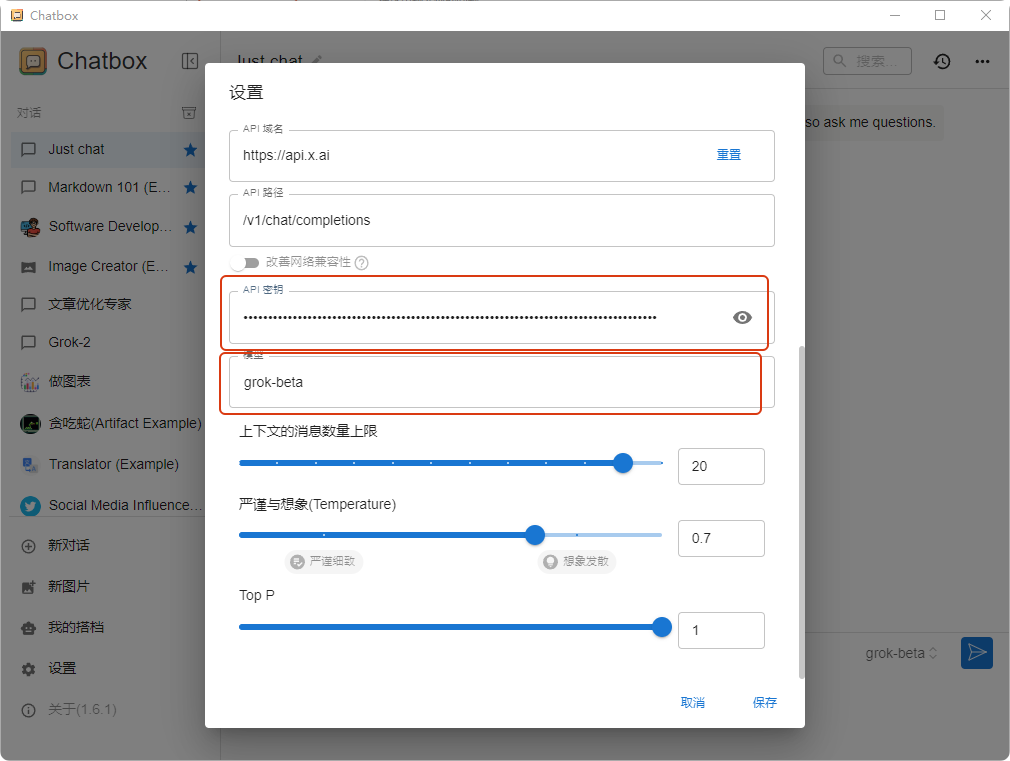
Task: Click the Temperature value box showing 0.7
Action: tap(721, 539)
